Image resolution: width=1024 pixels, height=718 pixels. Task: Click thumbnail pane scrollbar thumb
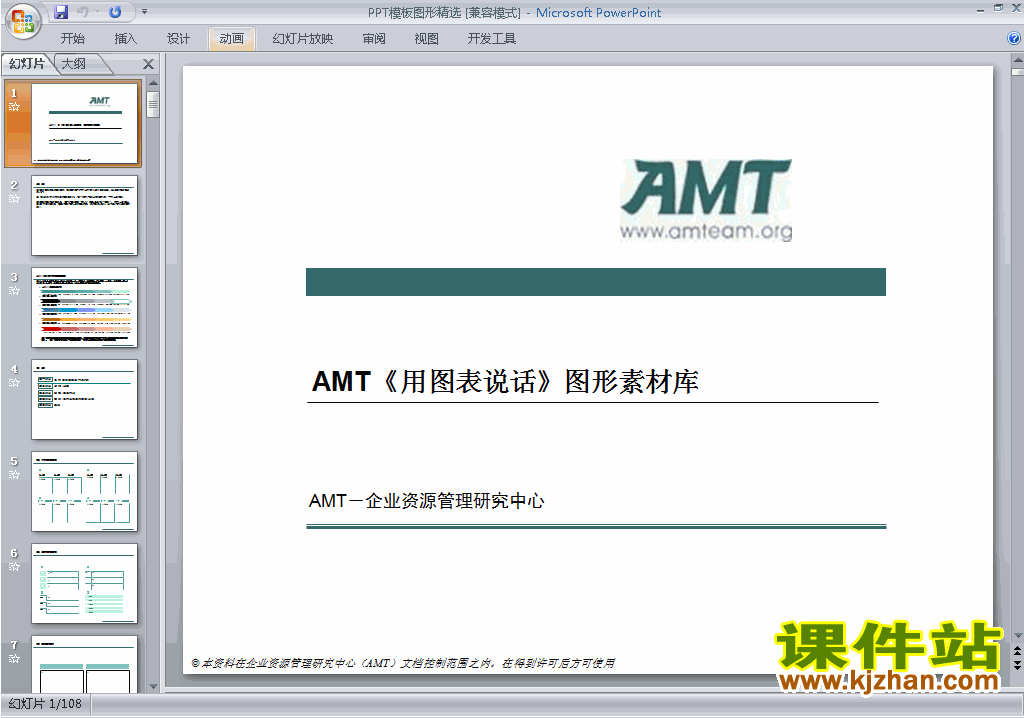click(x=153, y=105)
